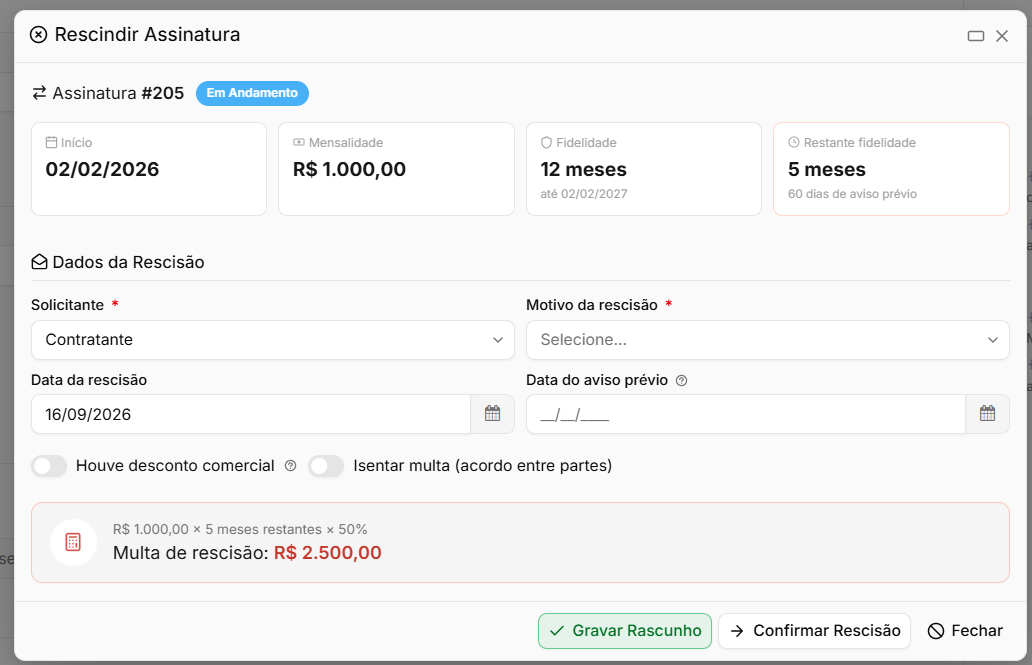Click the Mensalidade value R$ 1.000,00
The width and height of the screenshot is (1032, 665).
tap(349, 169)
